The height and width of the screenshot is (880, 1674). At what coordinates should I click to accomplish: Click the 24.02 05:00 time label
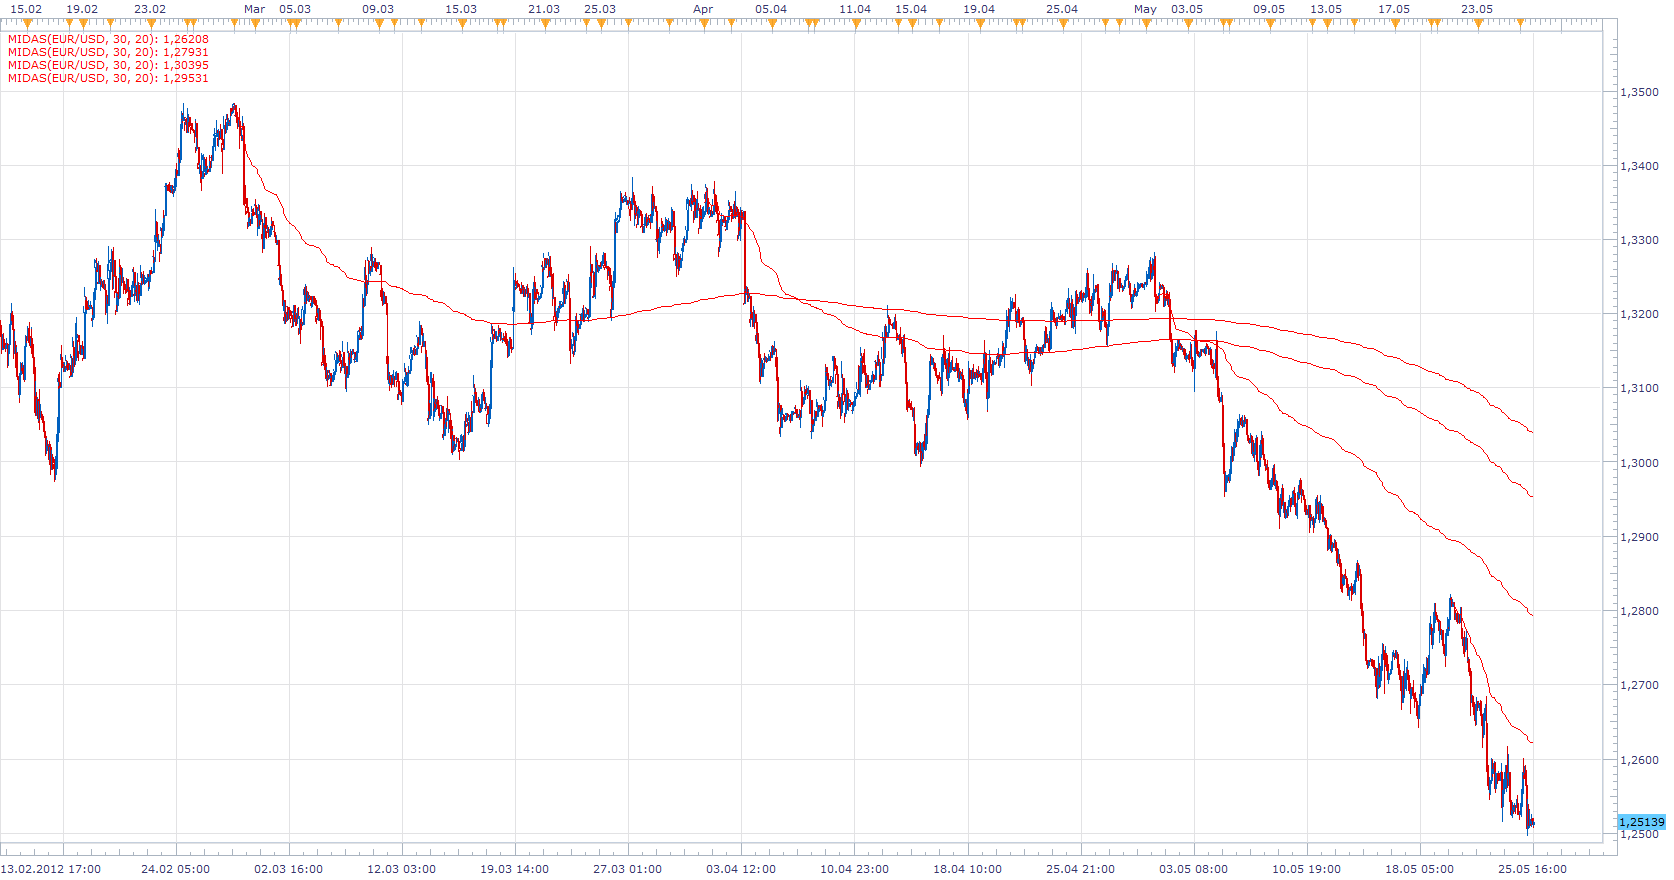pos(175,869)
